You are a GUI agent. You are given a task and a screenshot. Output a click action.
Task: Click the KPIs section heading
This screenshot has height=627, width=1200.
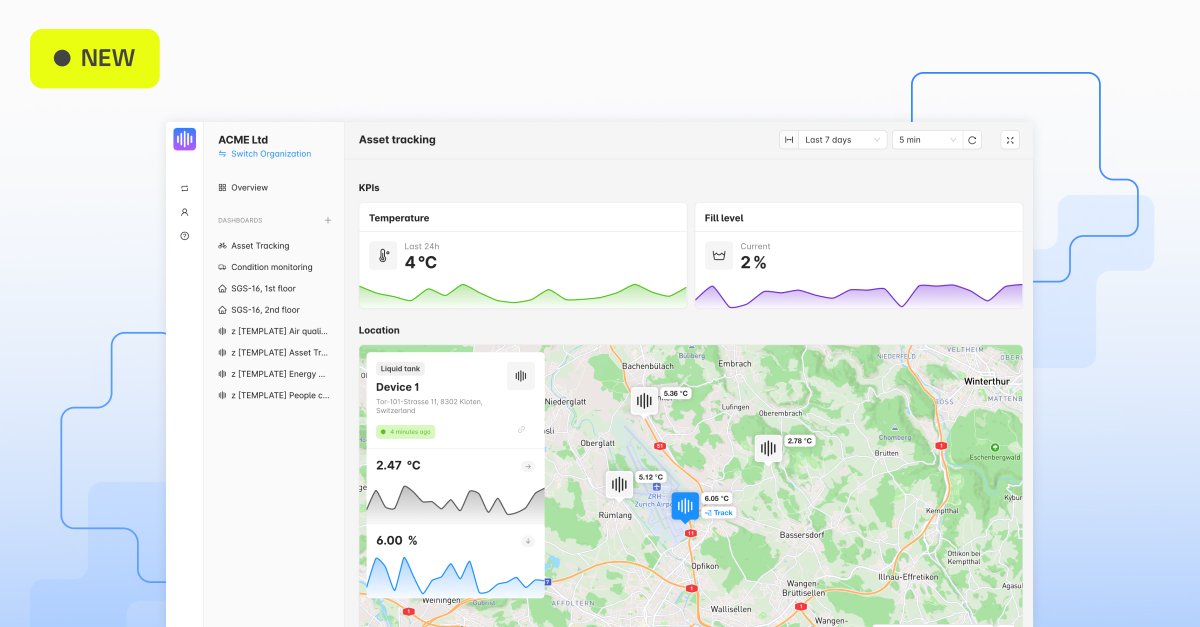tap(369, 187)
